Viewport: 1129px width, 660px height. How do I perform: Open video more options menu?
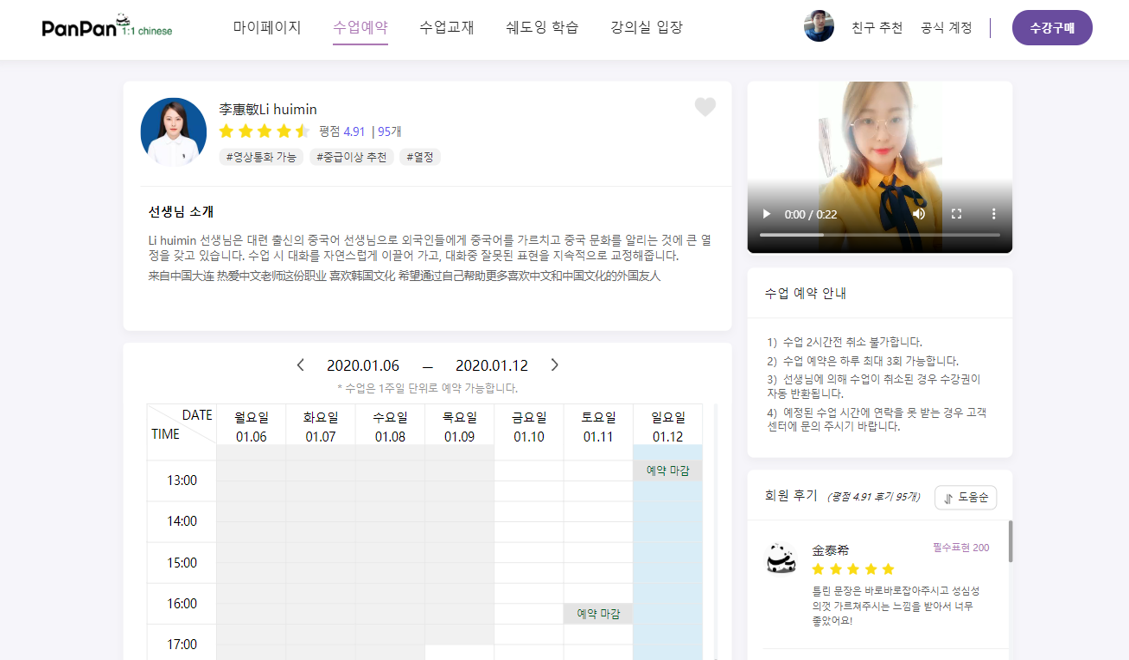pyautogui.click(x=994, y=214)
